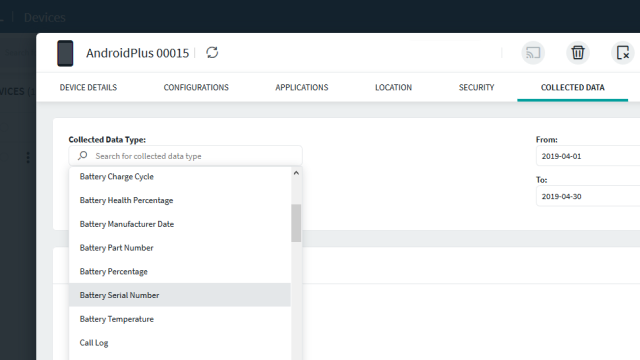640x360 pixels.
Task: Click the search magnifier icon in data type field
Action: click(x=83, y=156)
